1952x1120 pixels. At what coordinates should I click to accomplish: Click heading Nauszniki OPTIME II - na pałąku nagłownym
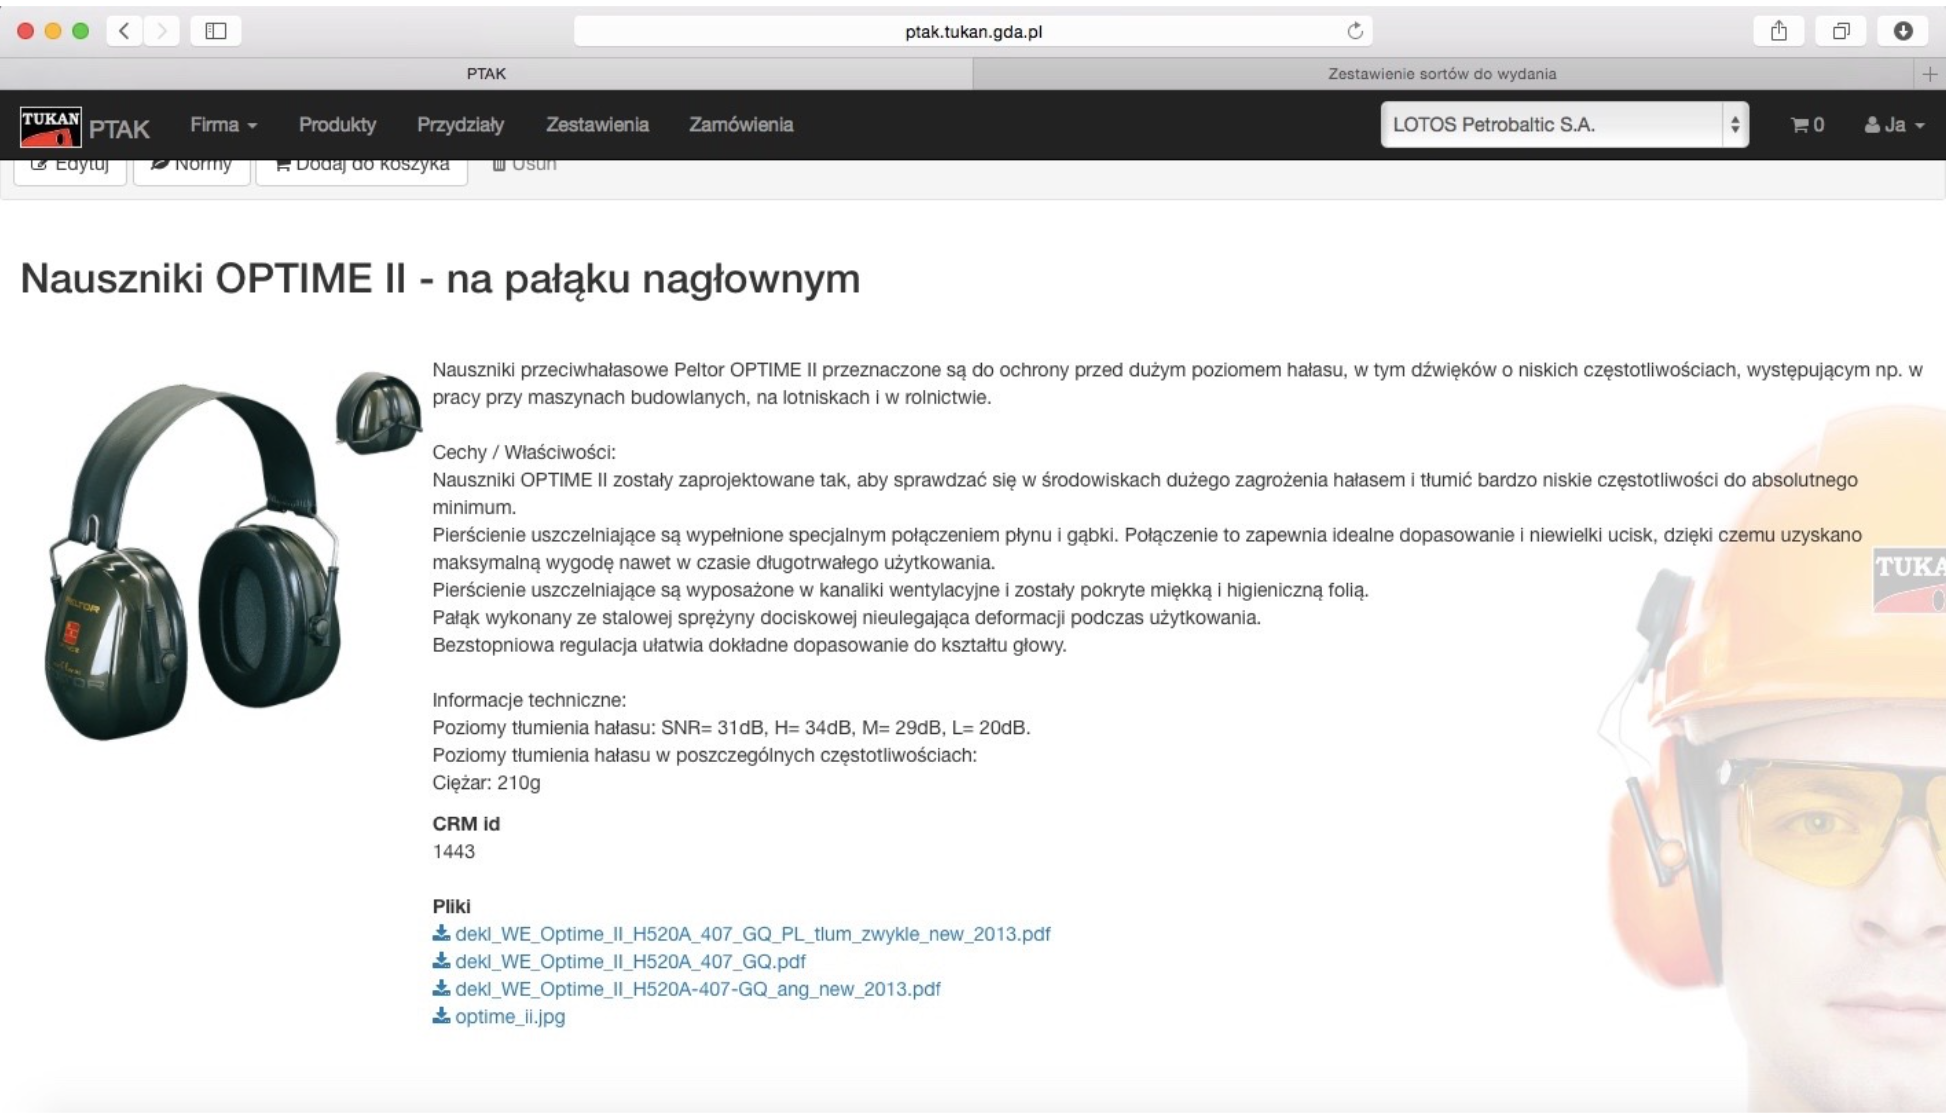[440, 279]
